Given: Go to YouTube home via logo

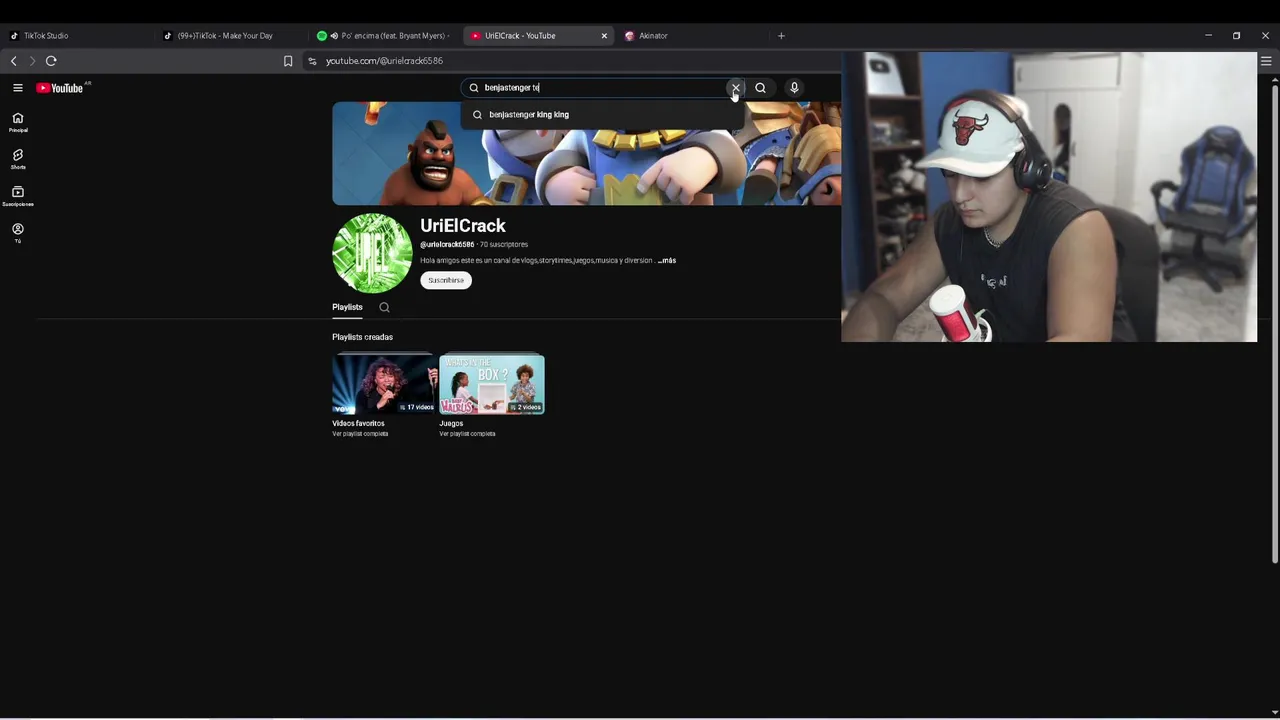Looking at the screenshot, I should (x=60, y=88).
